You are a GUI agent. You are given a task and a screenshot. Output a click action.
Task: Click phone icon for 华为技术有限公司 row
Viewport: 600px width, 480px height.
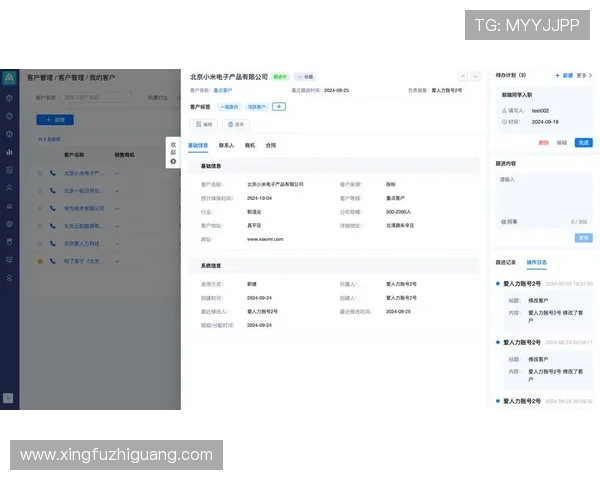tap(53, 208)
